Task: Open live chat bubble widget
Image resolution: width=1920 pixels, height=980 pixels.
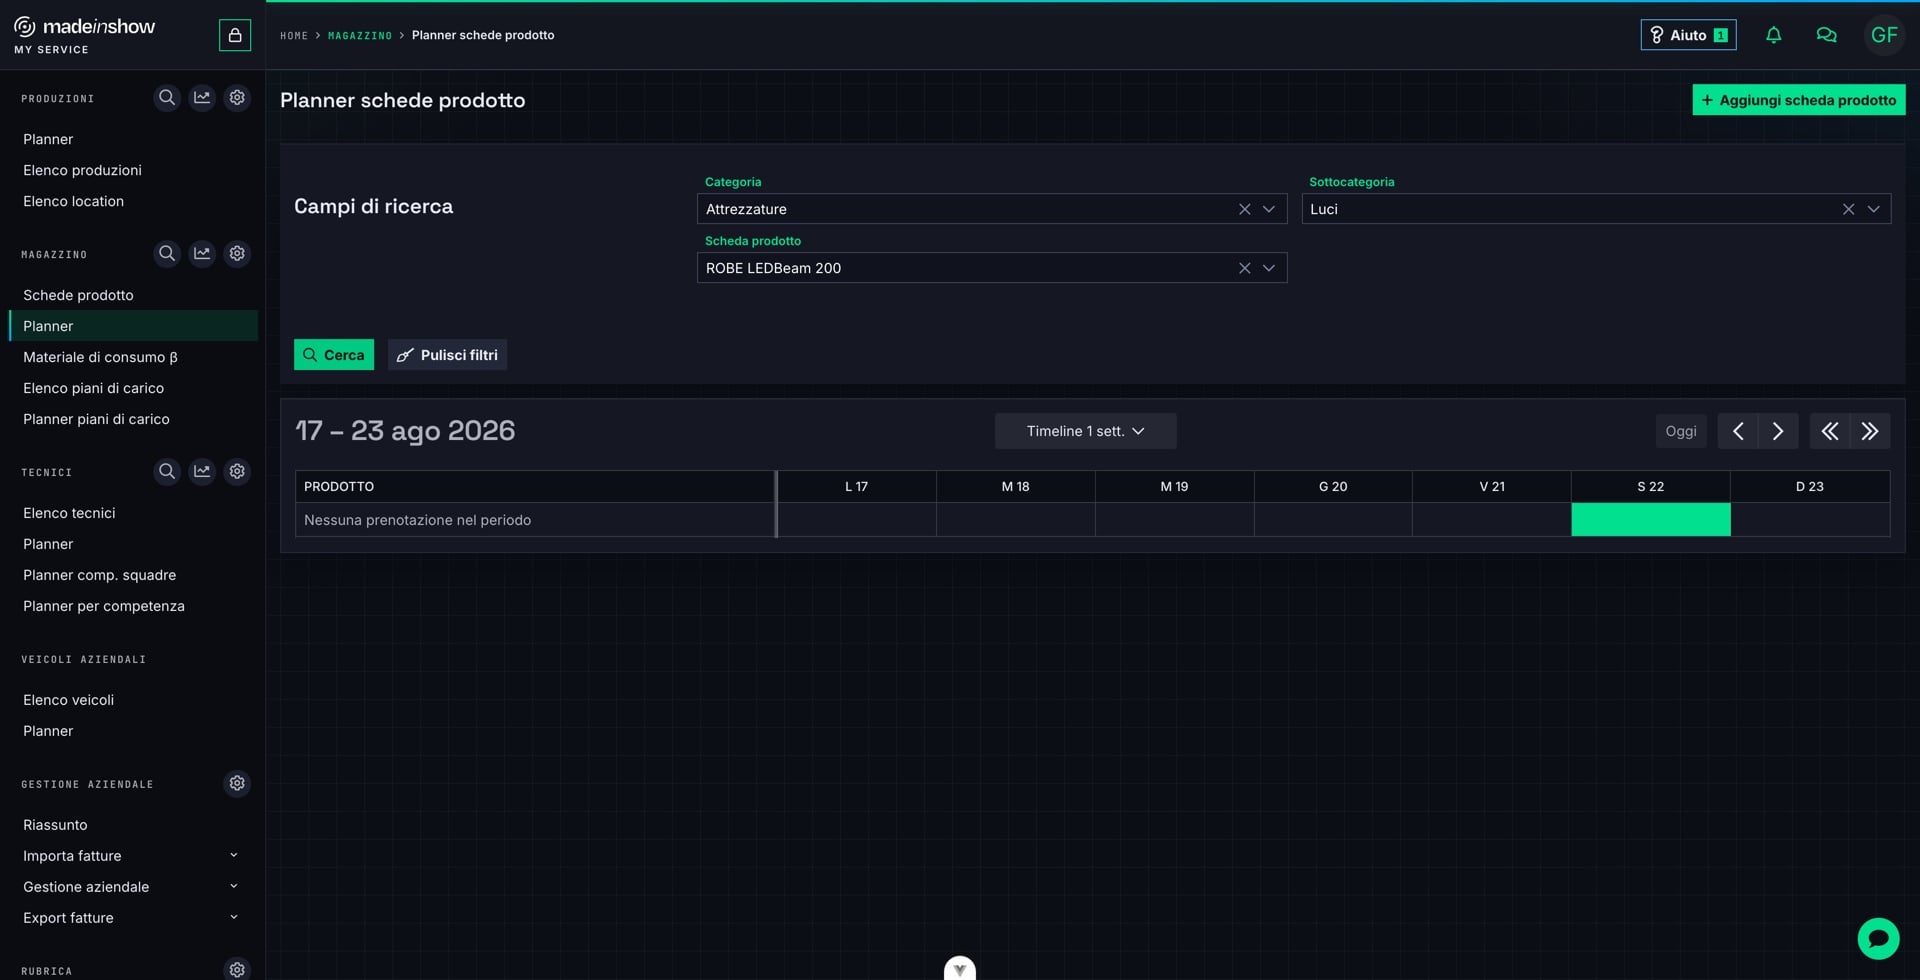Action: point(1878,938)
